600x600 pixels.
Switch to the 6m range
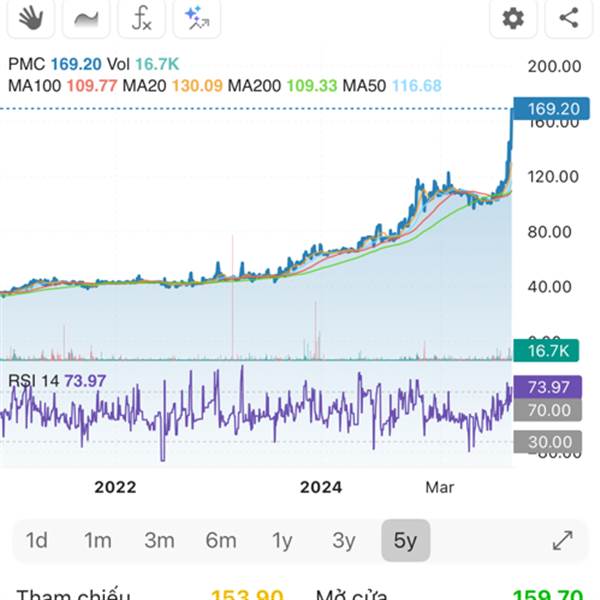pyautogui.click(x=220, y=541)
